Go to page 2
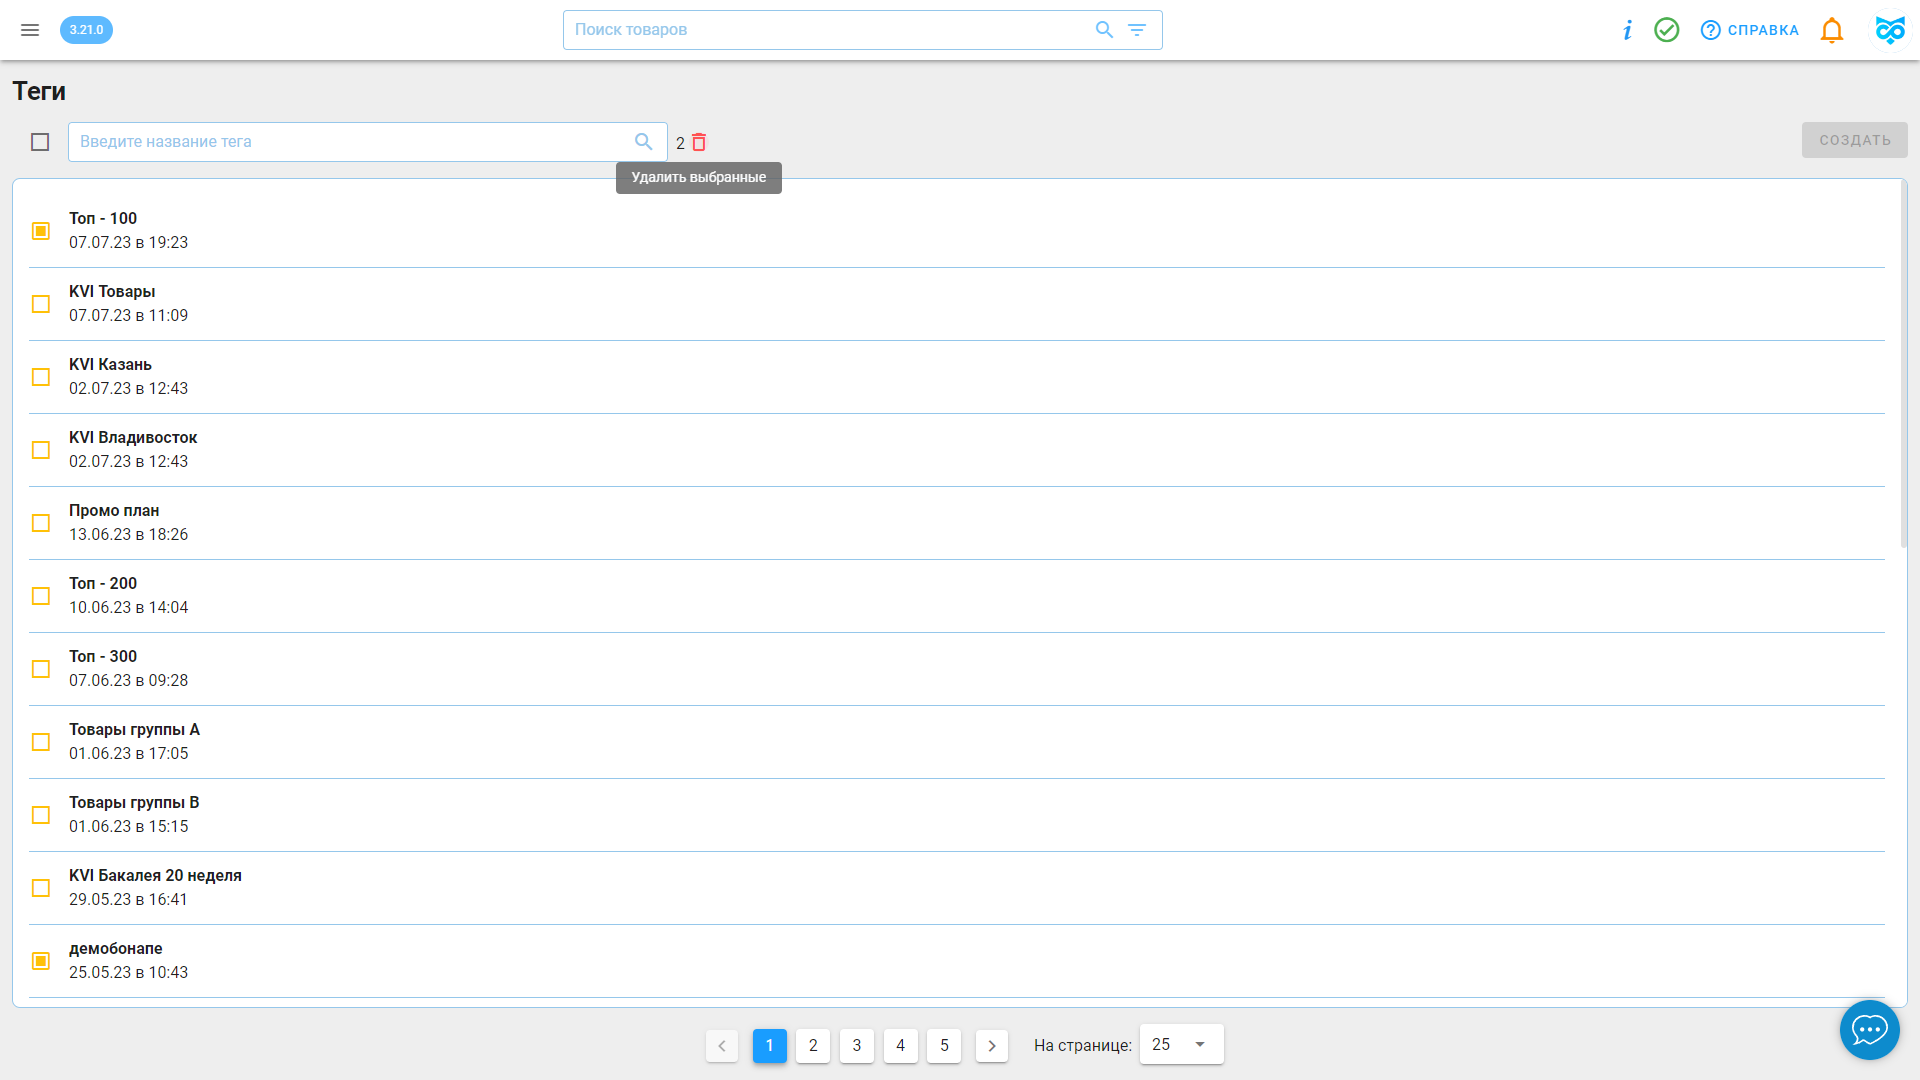Screen dimensions: 1920x1080 coord(813,1045)
